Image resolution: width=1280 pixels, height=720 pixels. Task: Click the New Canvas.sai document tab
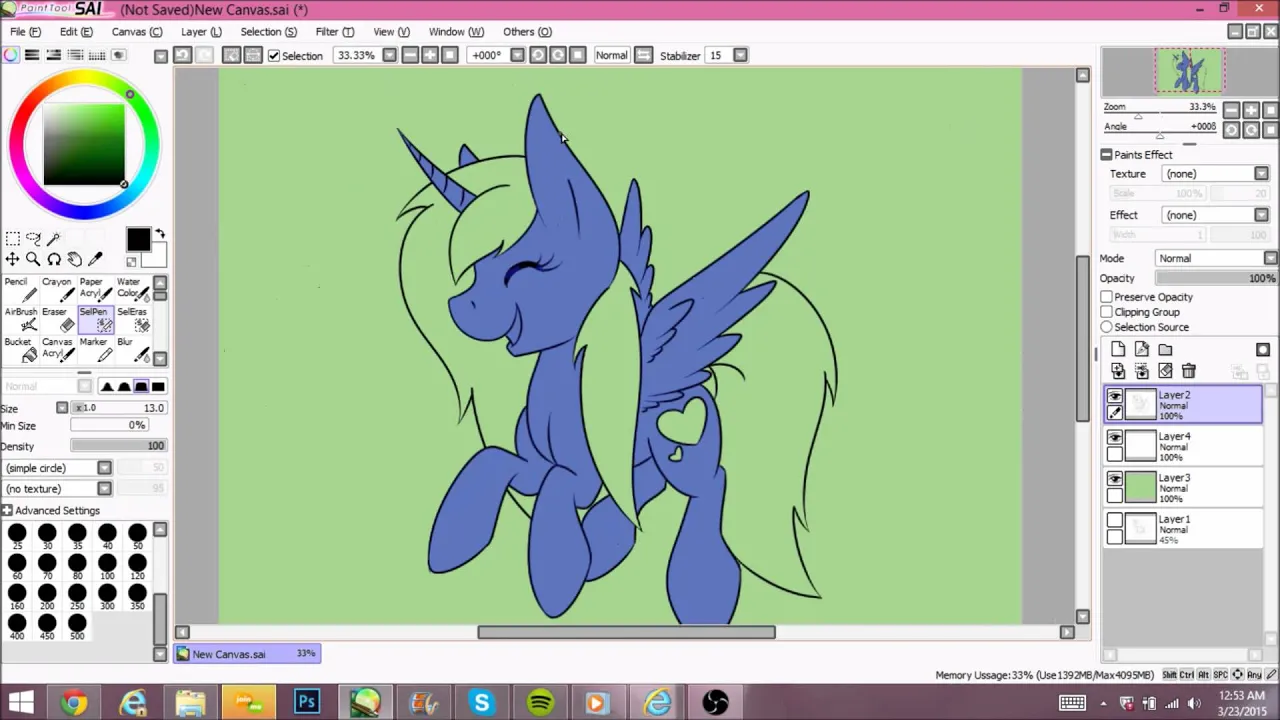247,654
